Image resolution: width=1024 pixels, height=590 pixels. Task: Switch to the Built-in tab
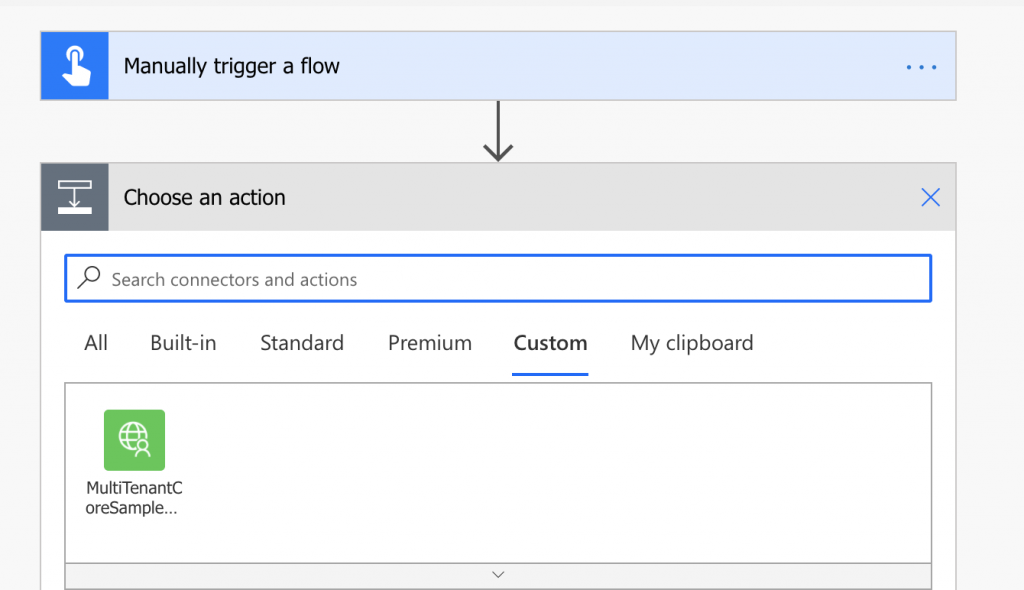[x=183, y=343]
